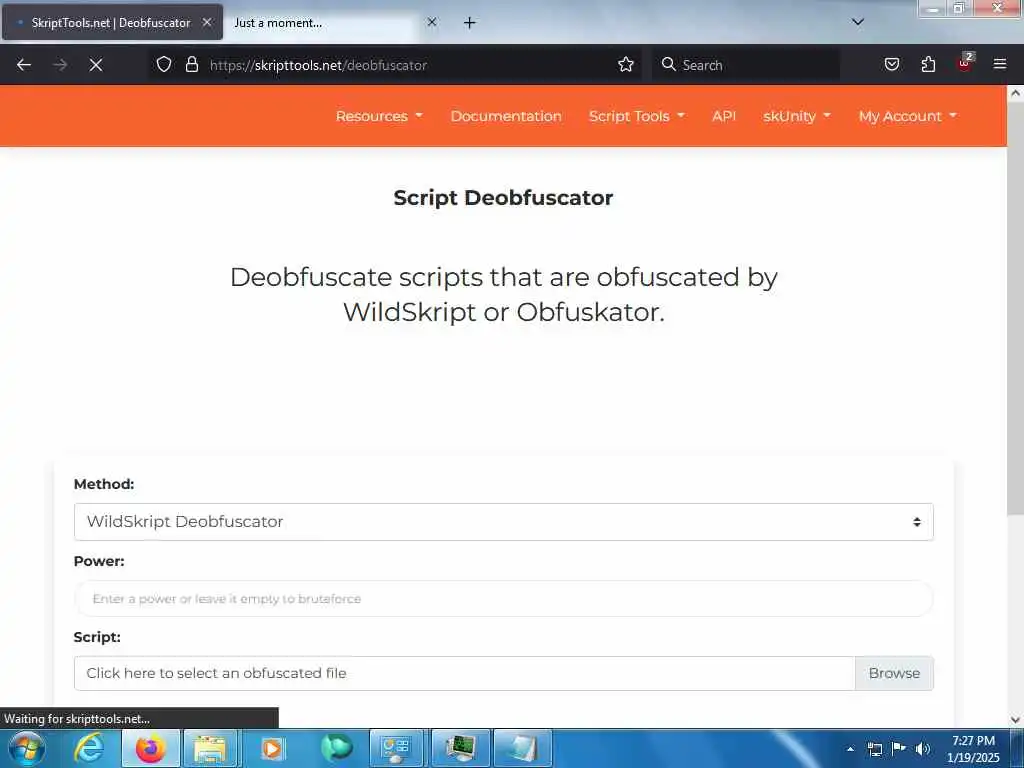Click the volume speaker tray icon
The height and width of the screenshot is (768, 1024).
coord(922,749)
